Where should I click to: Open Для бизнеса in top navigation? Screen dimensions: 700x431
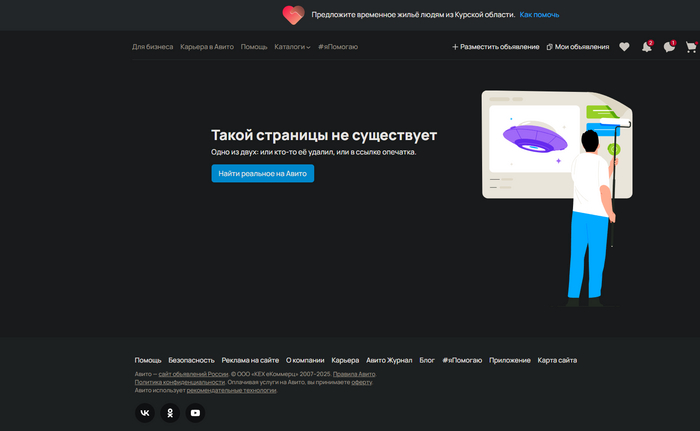tap(152, 47)
